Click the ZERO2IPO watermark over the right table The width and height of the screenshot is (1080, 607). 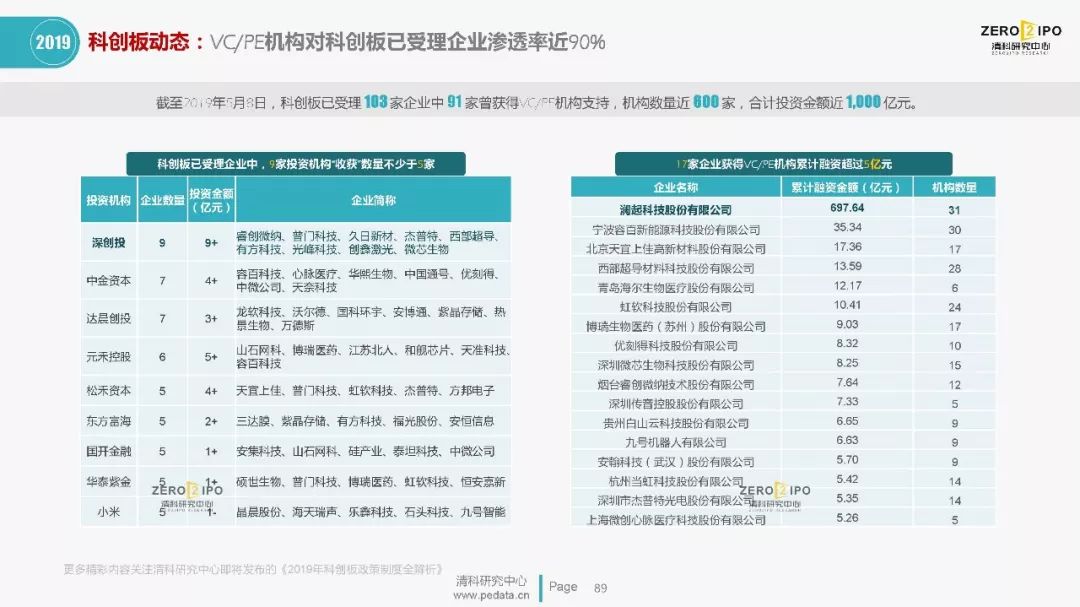pos(775,497)
